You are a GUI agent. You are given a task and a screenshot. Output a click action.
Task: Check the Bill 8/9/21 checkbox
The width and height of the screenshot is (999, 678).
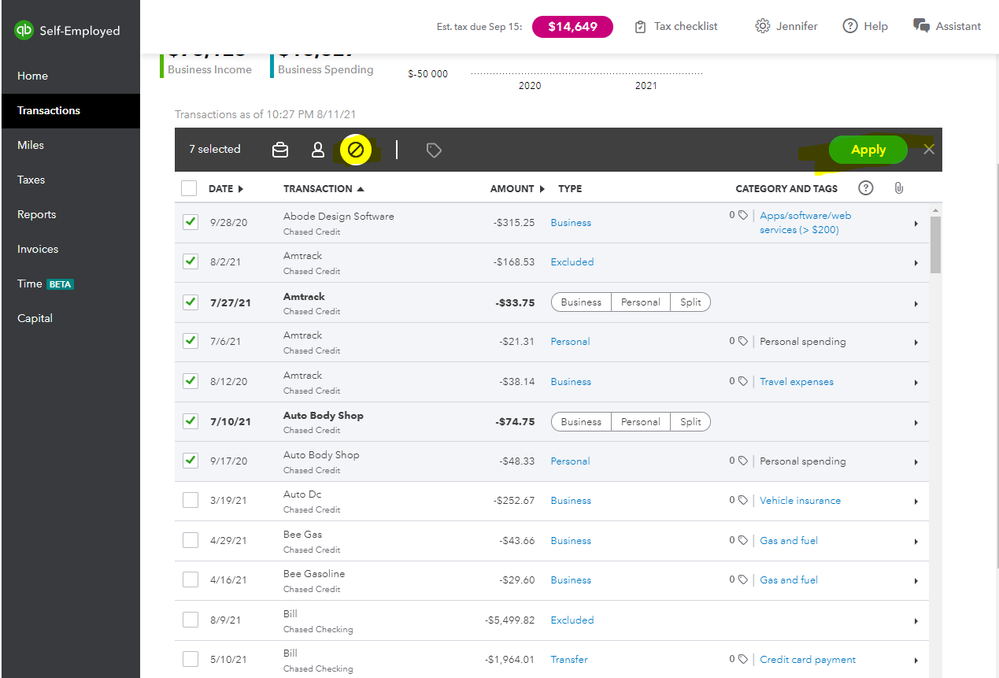pyautogui.click(x=190, y=620)
